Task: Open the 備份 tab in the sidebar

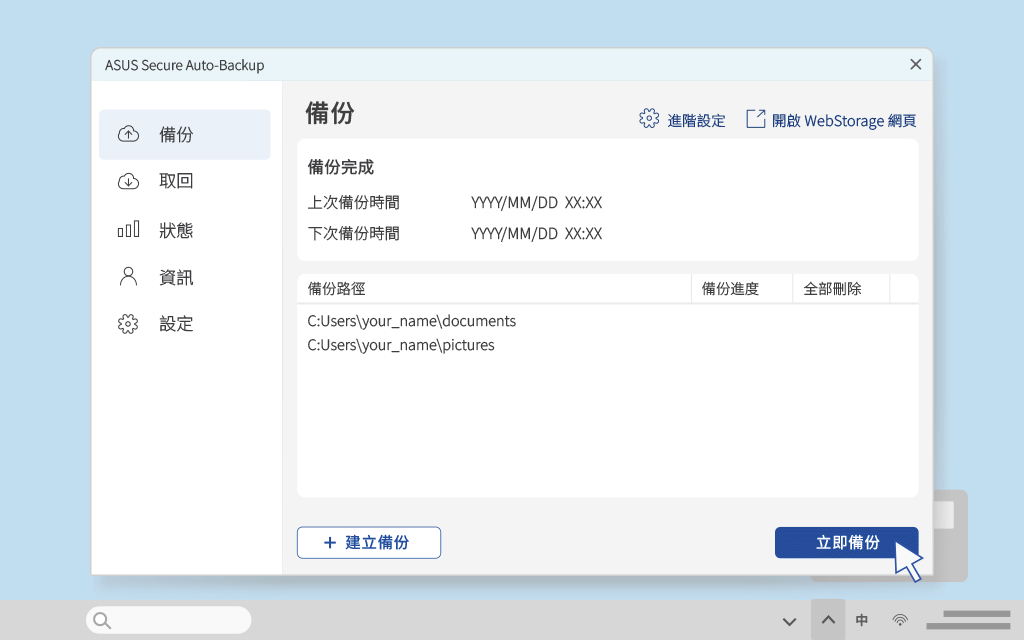Action: 185,135
